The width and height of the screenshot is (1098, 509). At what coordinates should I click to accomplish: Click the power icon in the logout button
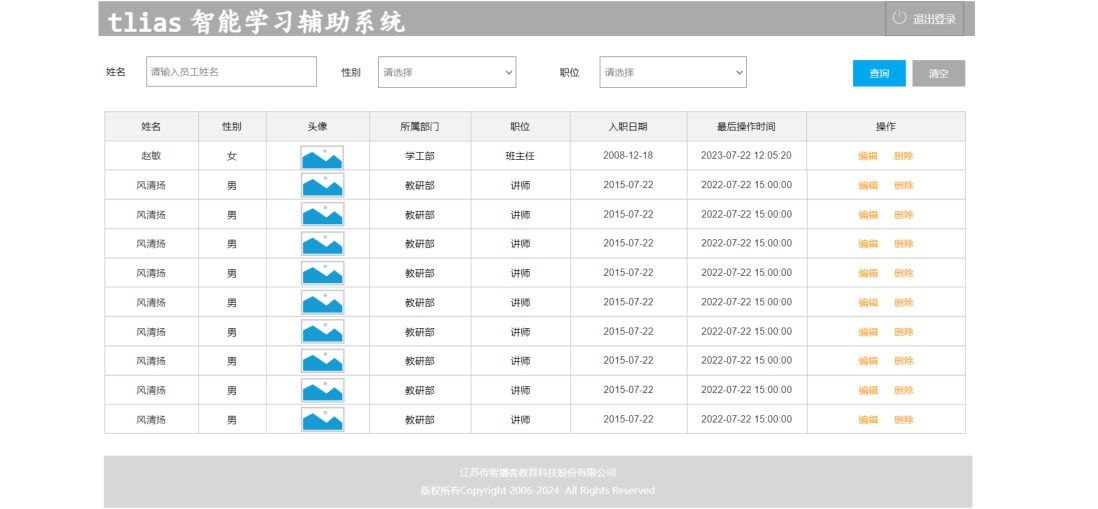coord(900,18)
